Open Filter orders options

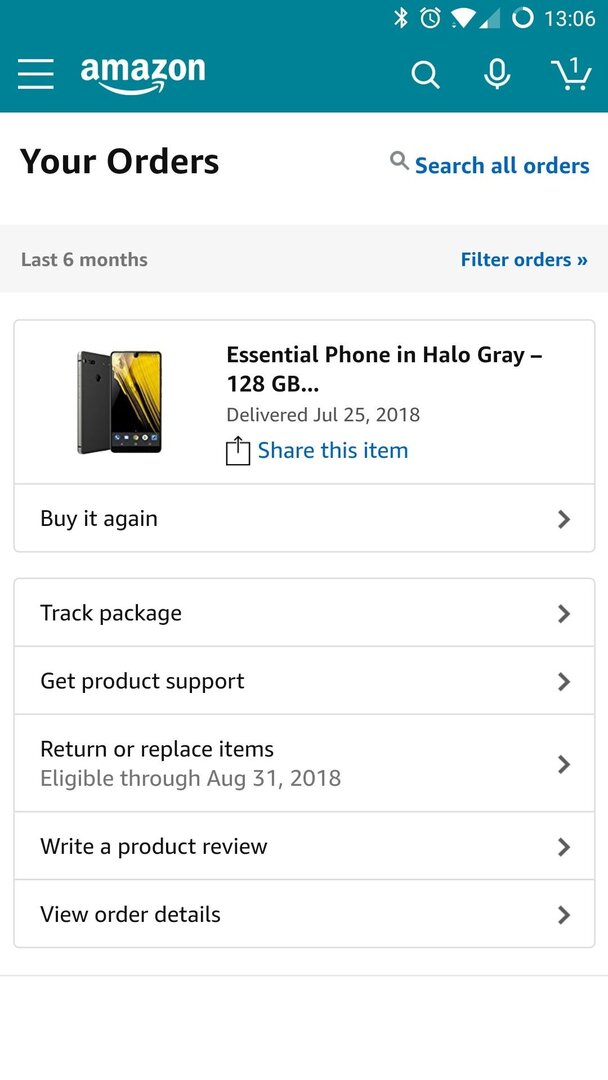click(x=524, y=260)
